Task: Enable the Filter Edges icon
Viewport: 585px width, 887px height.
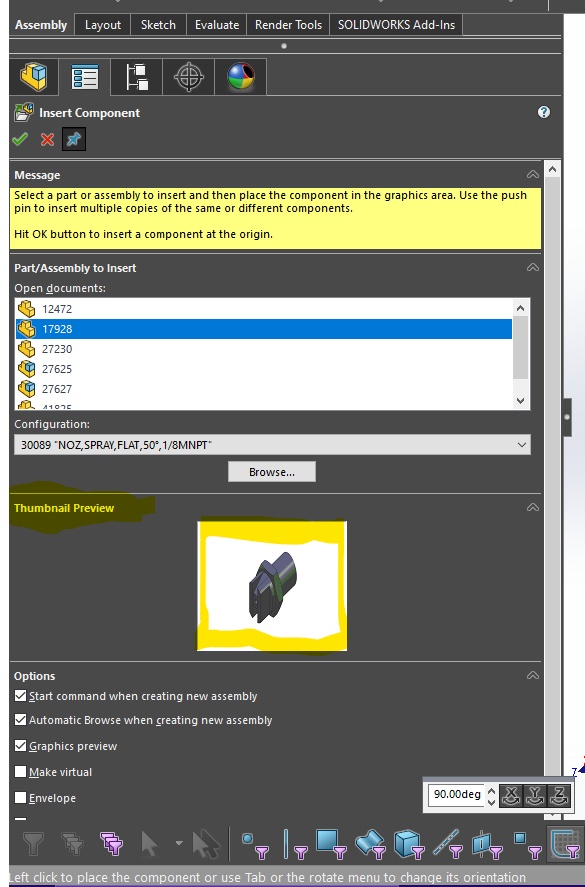Action: click(294, 845)
